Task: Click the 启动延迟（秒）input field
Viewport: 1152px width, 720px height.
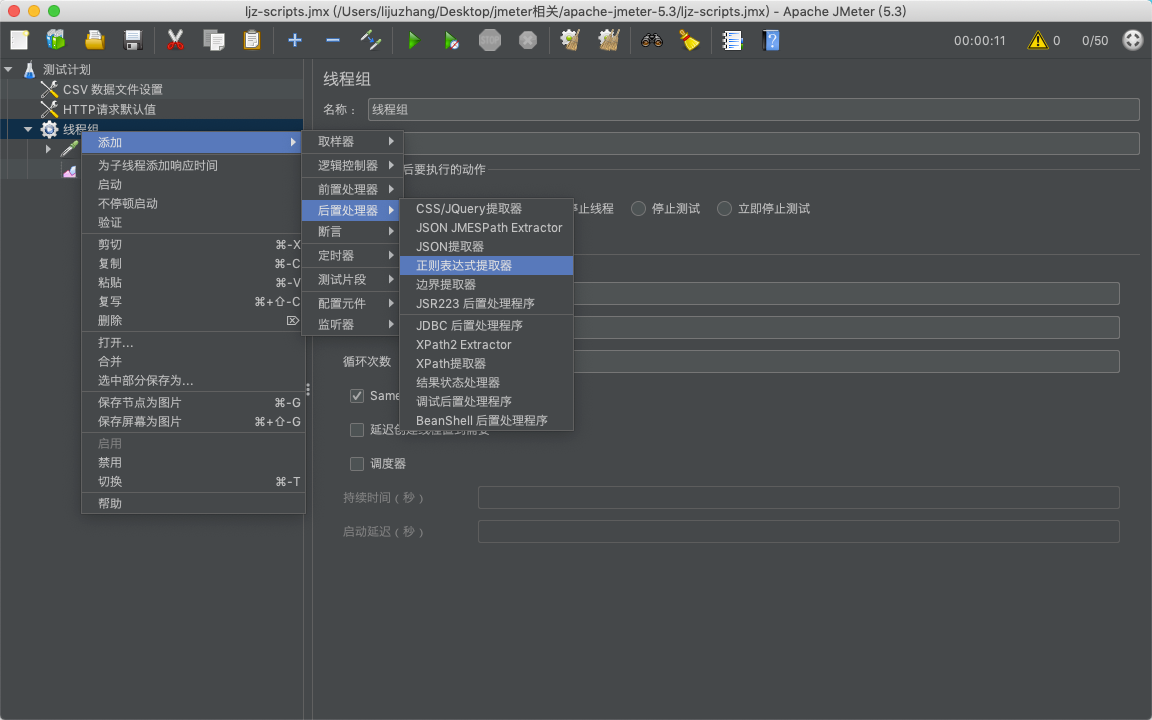Action: (799, 531)
